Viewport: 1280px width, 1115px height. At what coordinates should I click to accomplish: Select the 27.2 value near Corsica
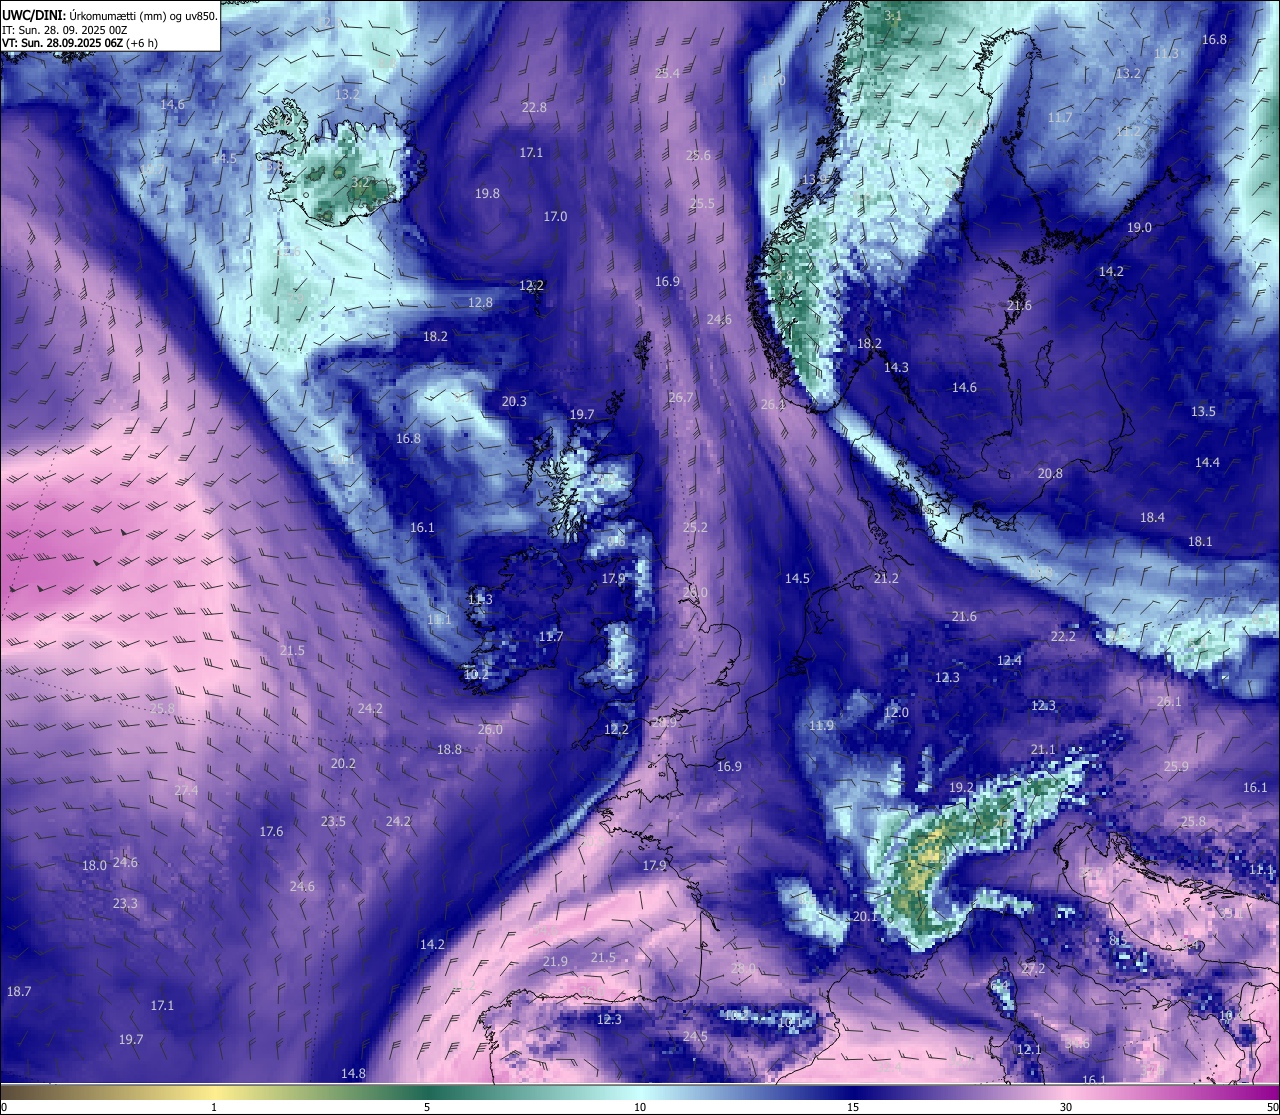point(1032,970)
